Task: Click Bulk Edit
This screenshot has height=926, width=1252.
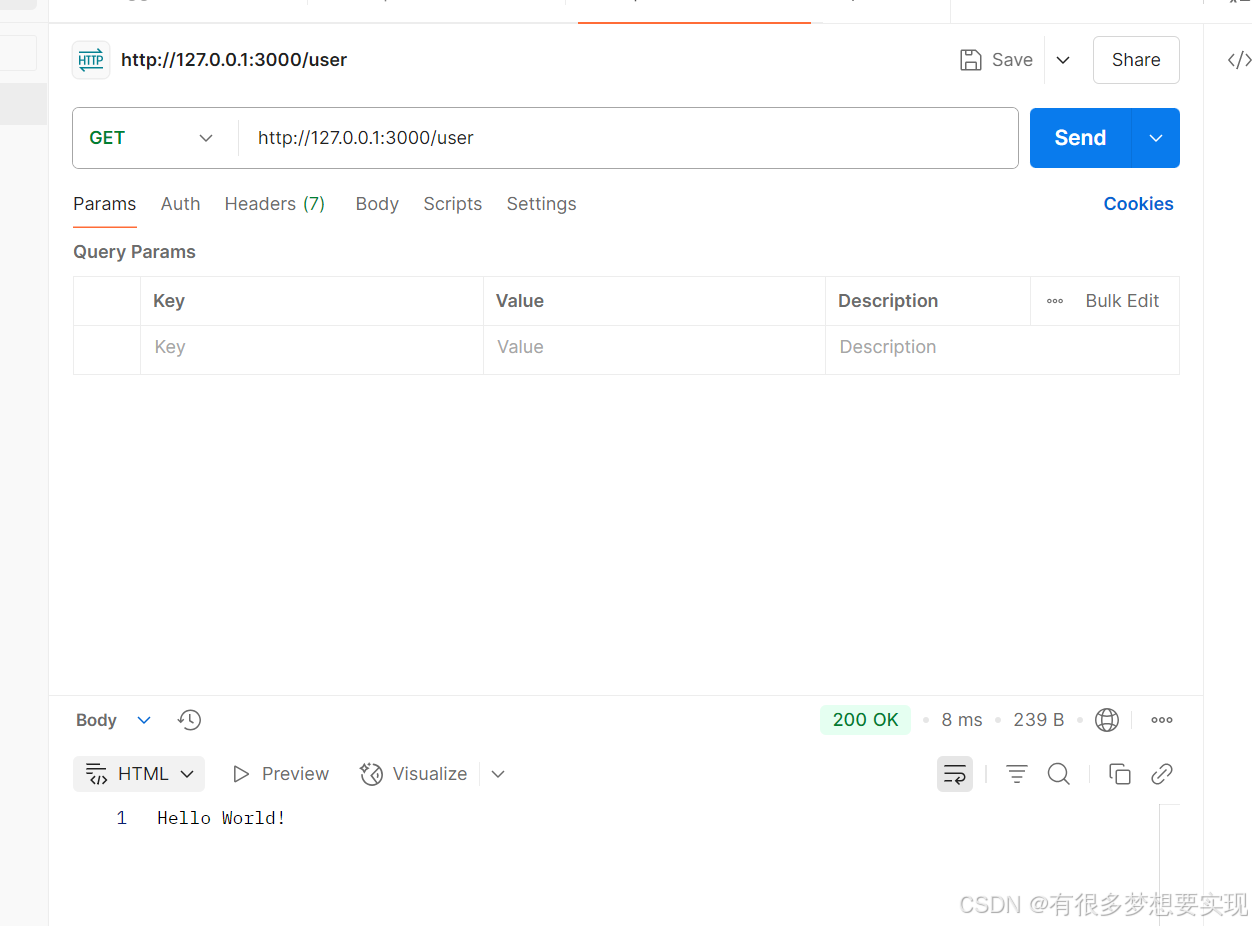Action: pyautogui.click(x=1122, y=301)
